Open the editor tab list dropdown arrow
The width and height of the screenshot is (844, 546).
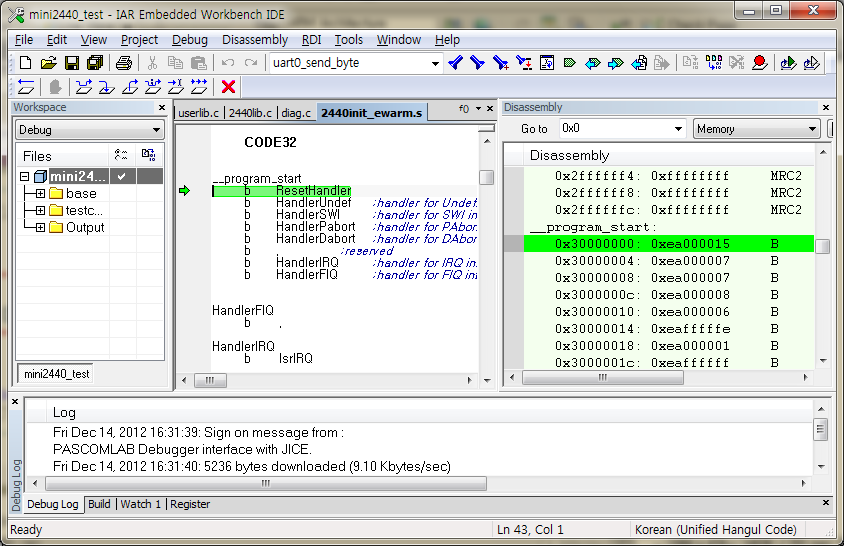click(x=478, y=109)
